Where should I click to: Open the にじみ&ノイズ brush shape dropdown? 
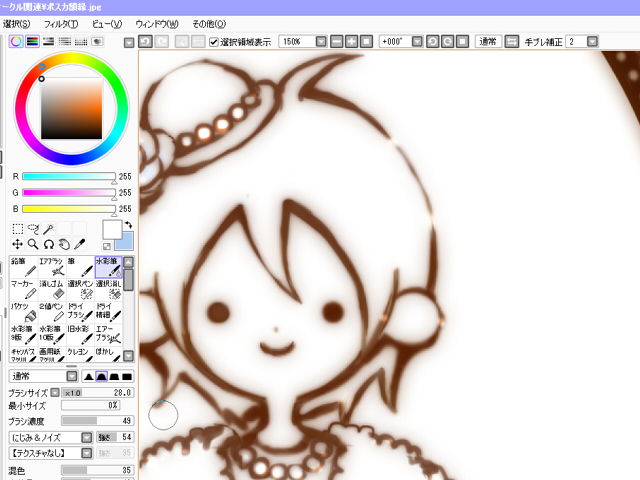[87, 438]
